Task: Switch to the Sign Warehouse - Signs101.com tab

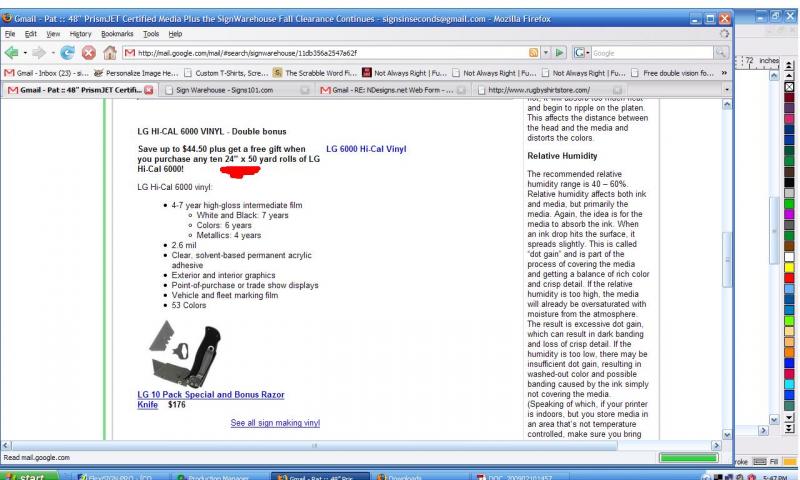Action: (236, 90)
